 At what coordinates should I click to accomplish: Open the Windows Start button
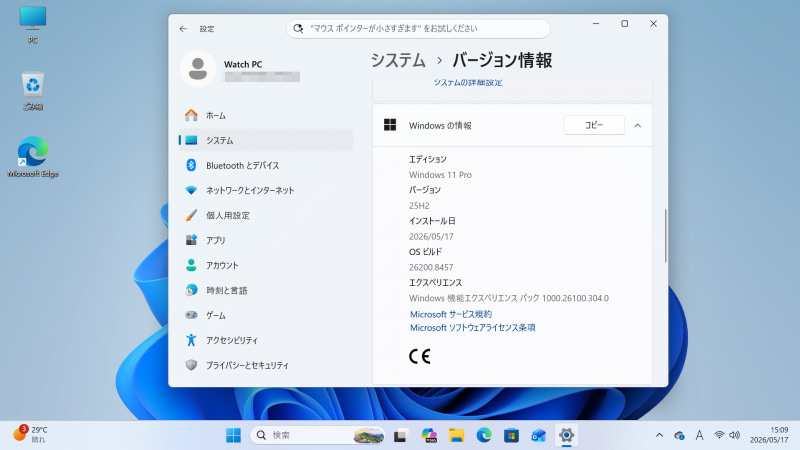(233, 435)
